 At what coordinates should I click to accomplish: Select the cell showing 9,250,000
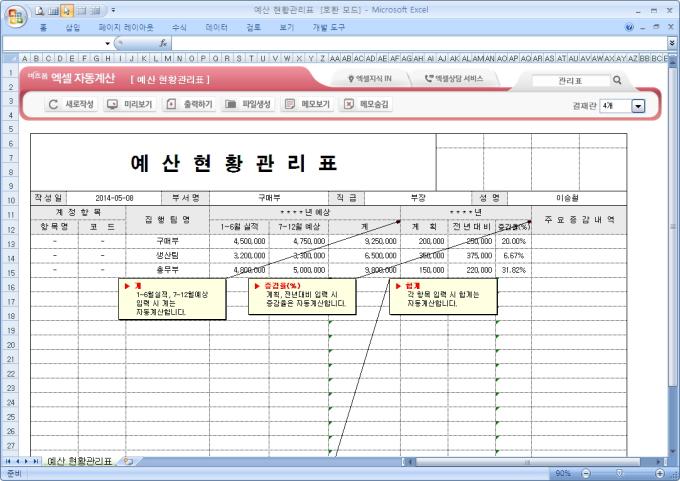click(365, 241)
